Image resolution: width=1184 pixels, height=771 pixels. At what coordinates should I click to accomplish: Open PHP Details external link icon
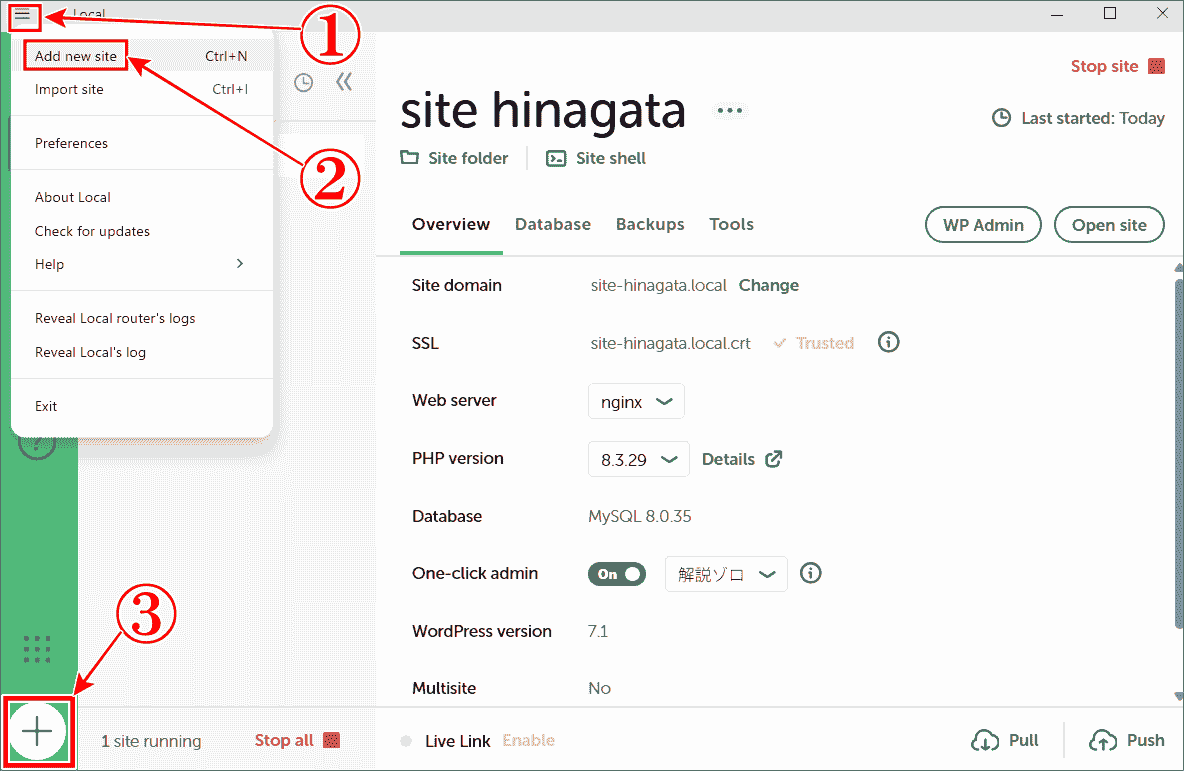coord(774,459)
